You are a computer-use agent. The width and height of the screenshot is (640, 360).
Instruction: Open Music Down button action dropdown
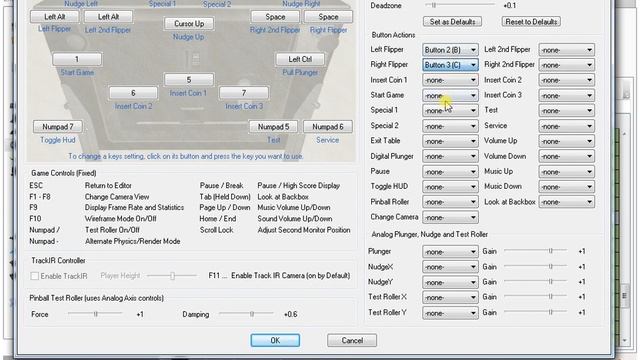click(x=567, y=187)
